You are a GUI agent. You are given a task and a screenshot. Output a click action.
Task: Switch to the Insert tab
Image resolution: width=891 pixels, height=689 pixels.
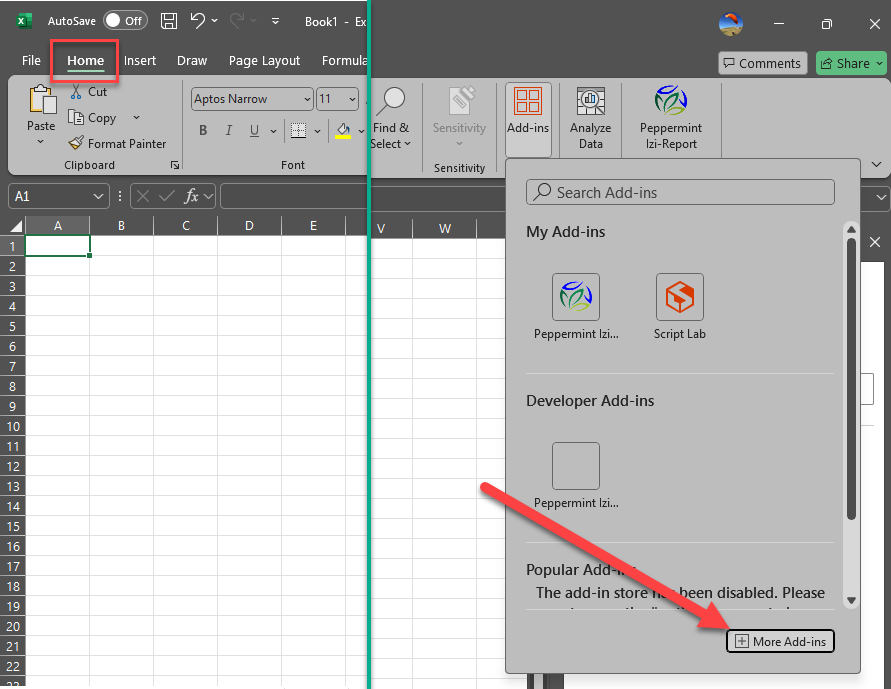click(x=140, y=60)
